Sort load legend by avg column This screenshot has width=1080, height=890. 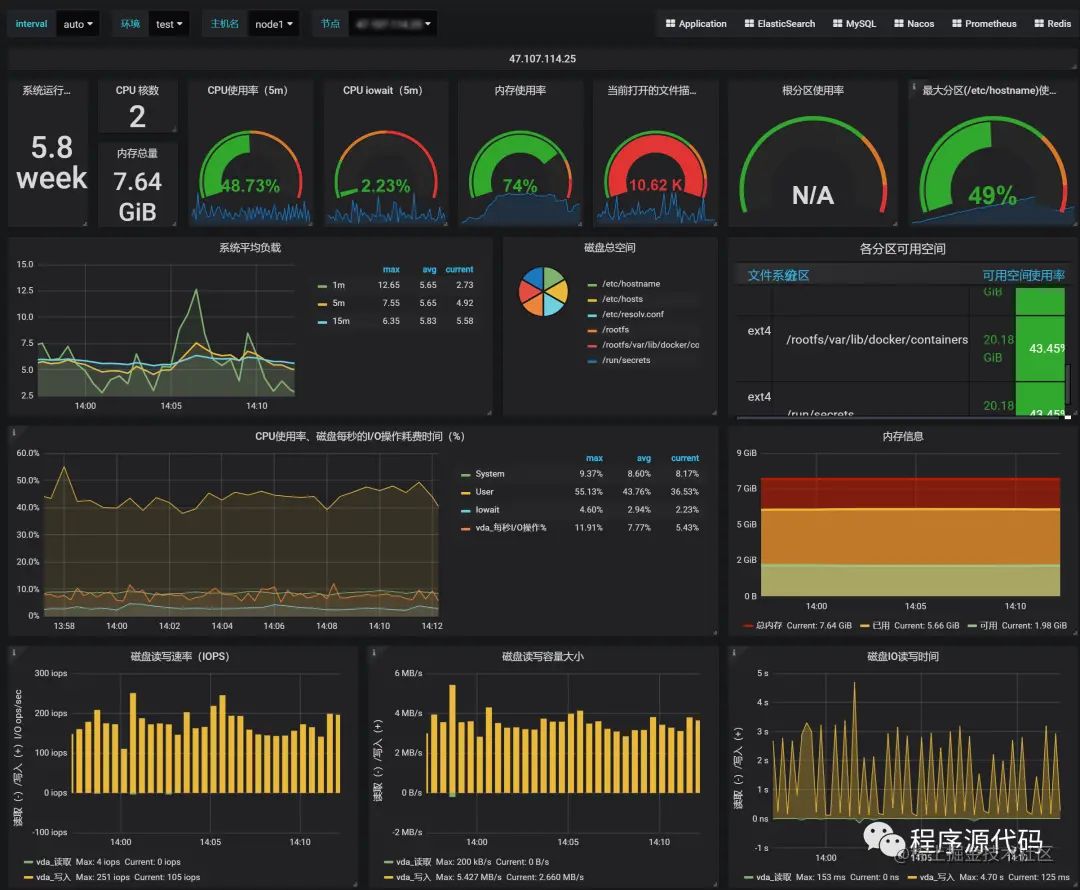tap(429, 269)
